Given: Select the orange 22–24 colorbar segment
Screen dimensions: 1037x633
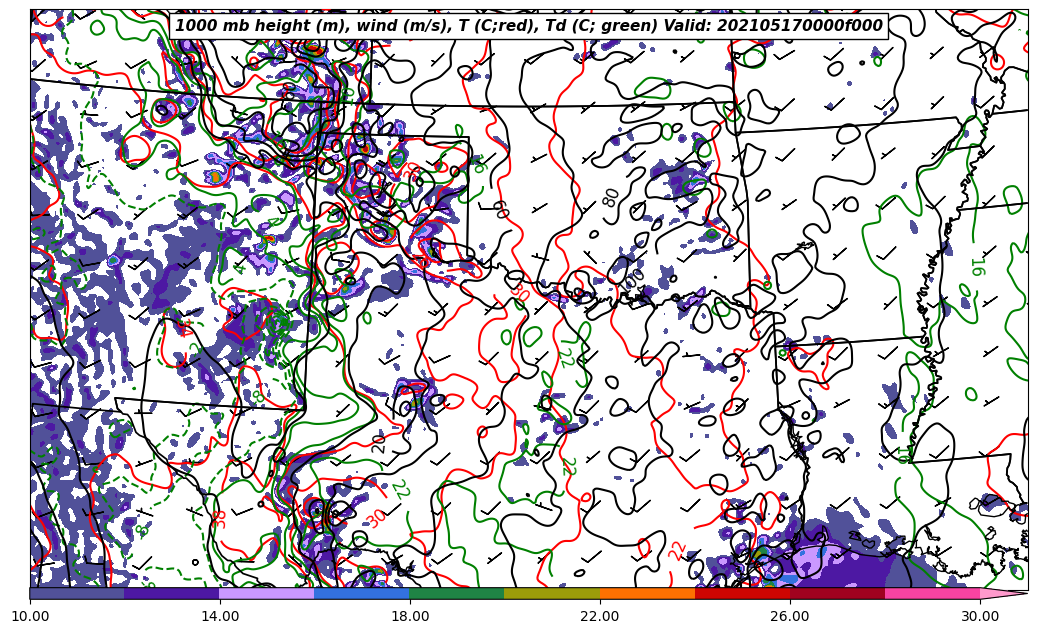Looking at the screenshot, I should 647,593.
